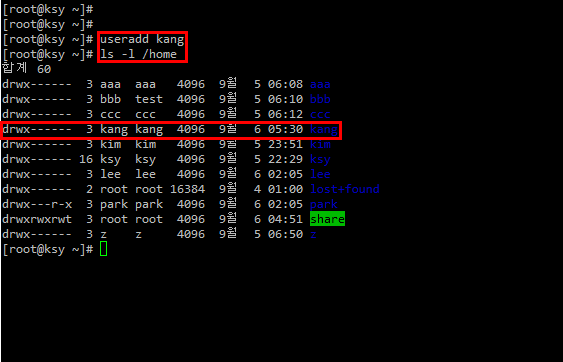Click the '22:29' time in ksy row
This screenshot has width=563, height=362.
(x=285, y=159)
